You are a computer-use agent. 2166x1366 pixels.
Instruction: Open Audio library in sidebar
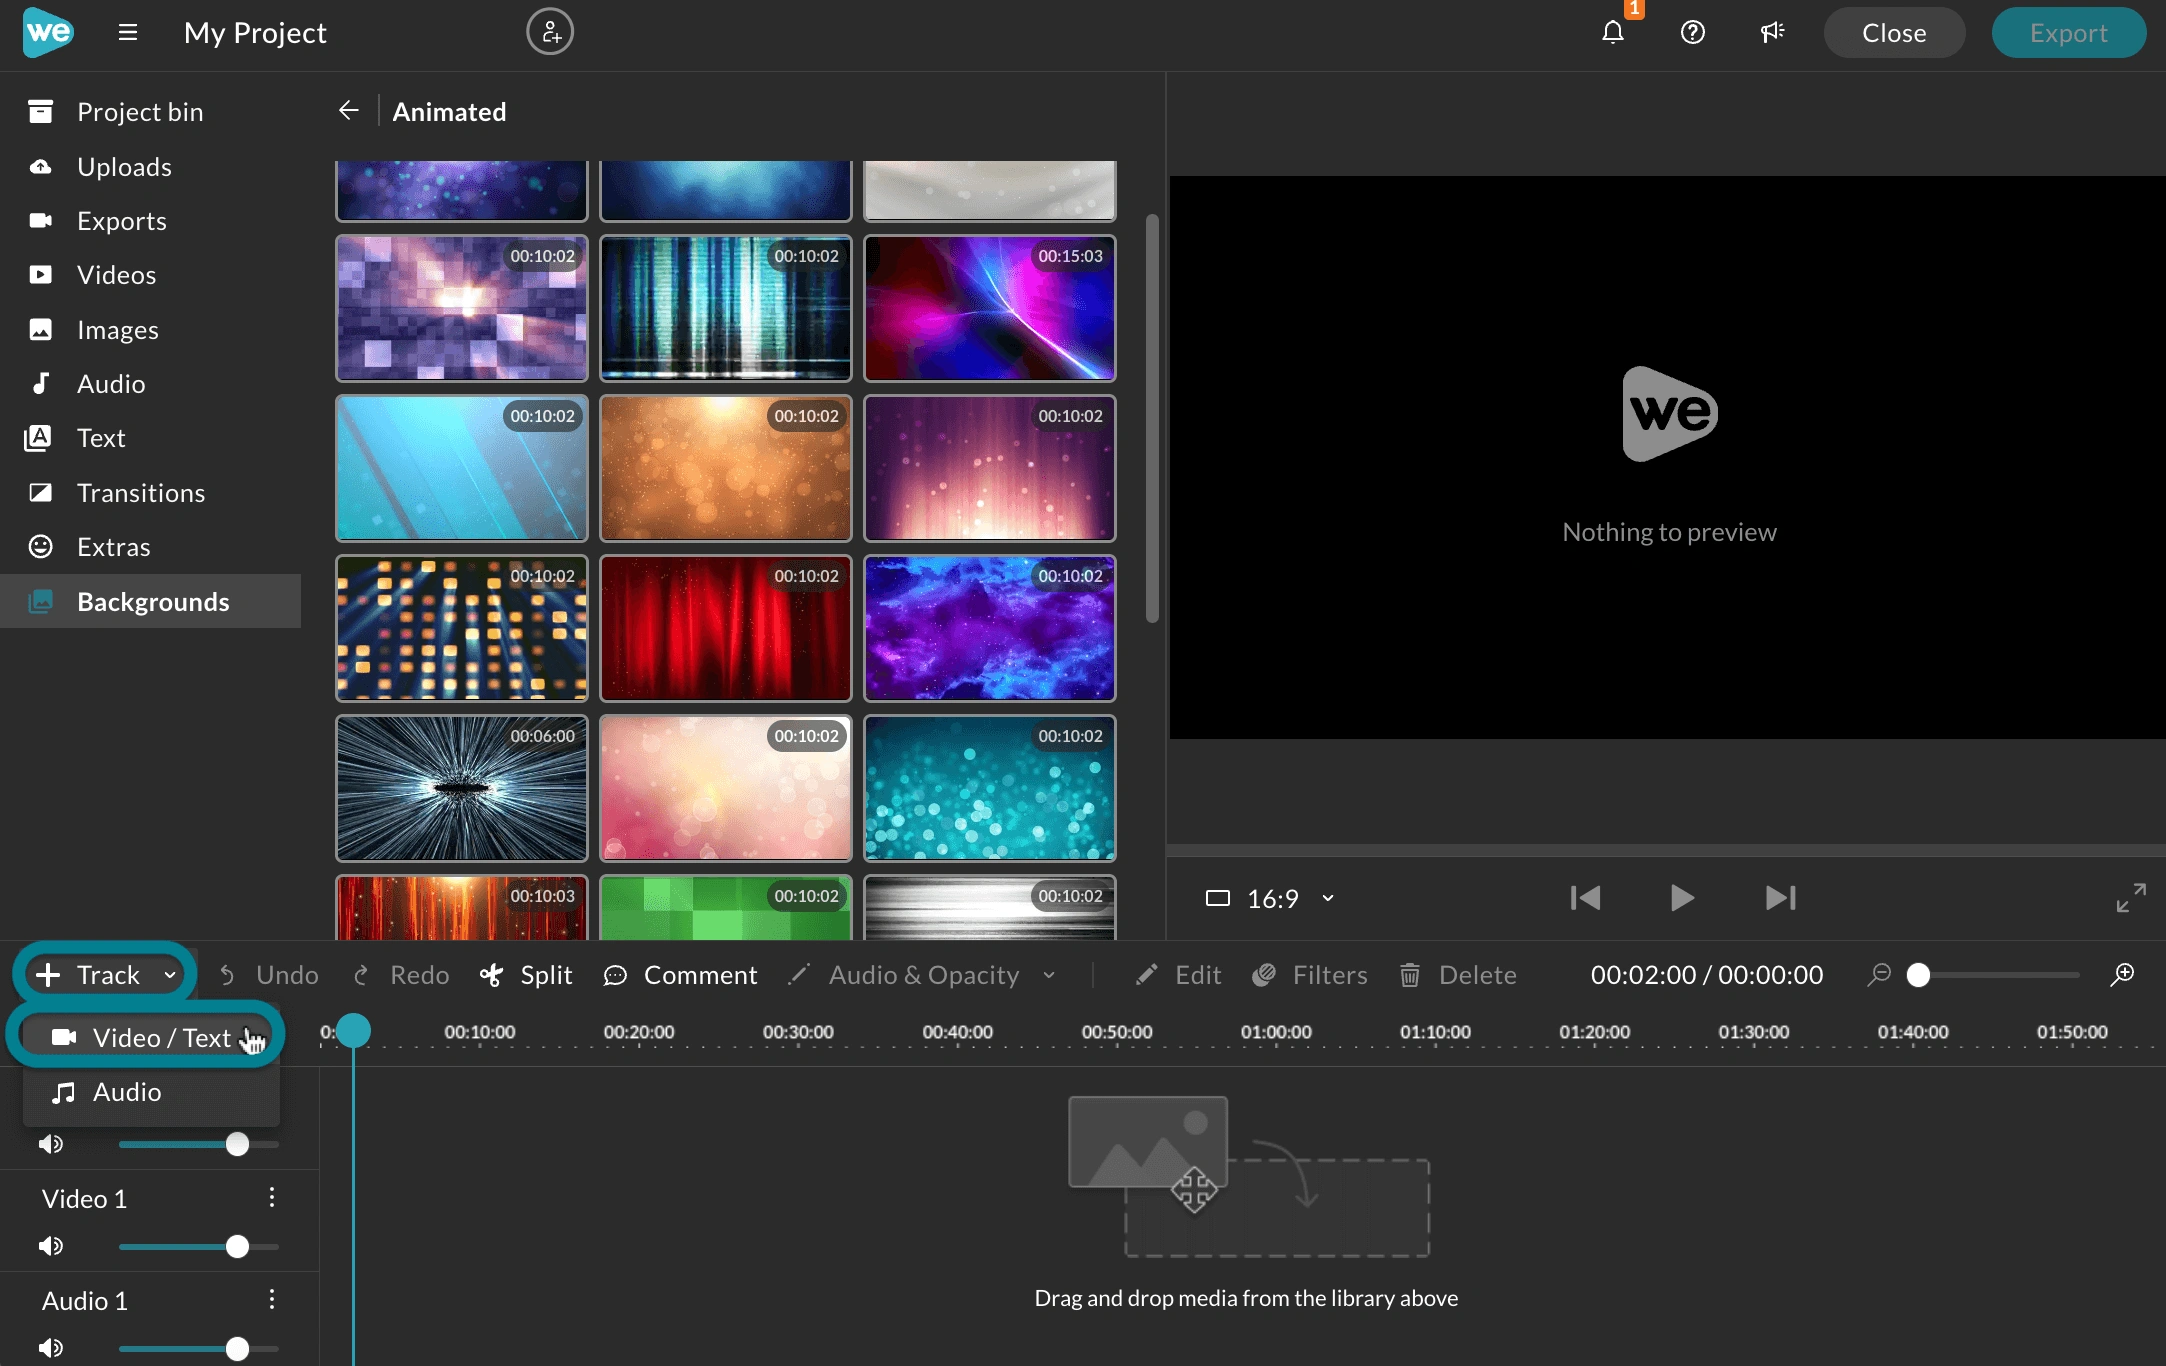pyautogui.click(x=150, y=384)
